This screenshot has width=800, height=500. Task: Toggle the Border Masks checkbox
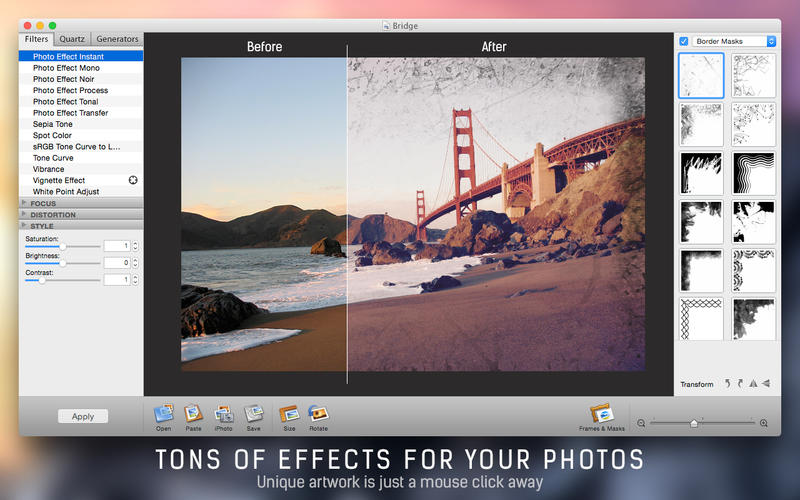coord(683,42)
